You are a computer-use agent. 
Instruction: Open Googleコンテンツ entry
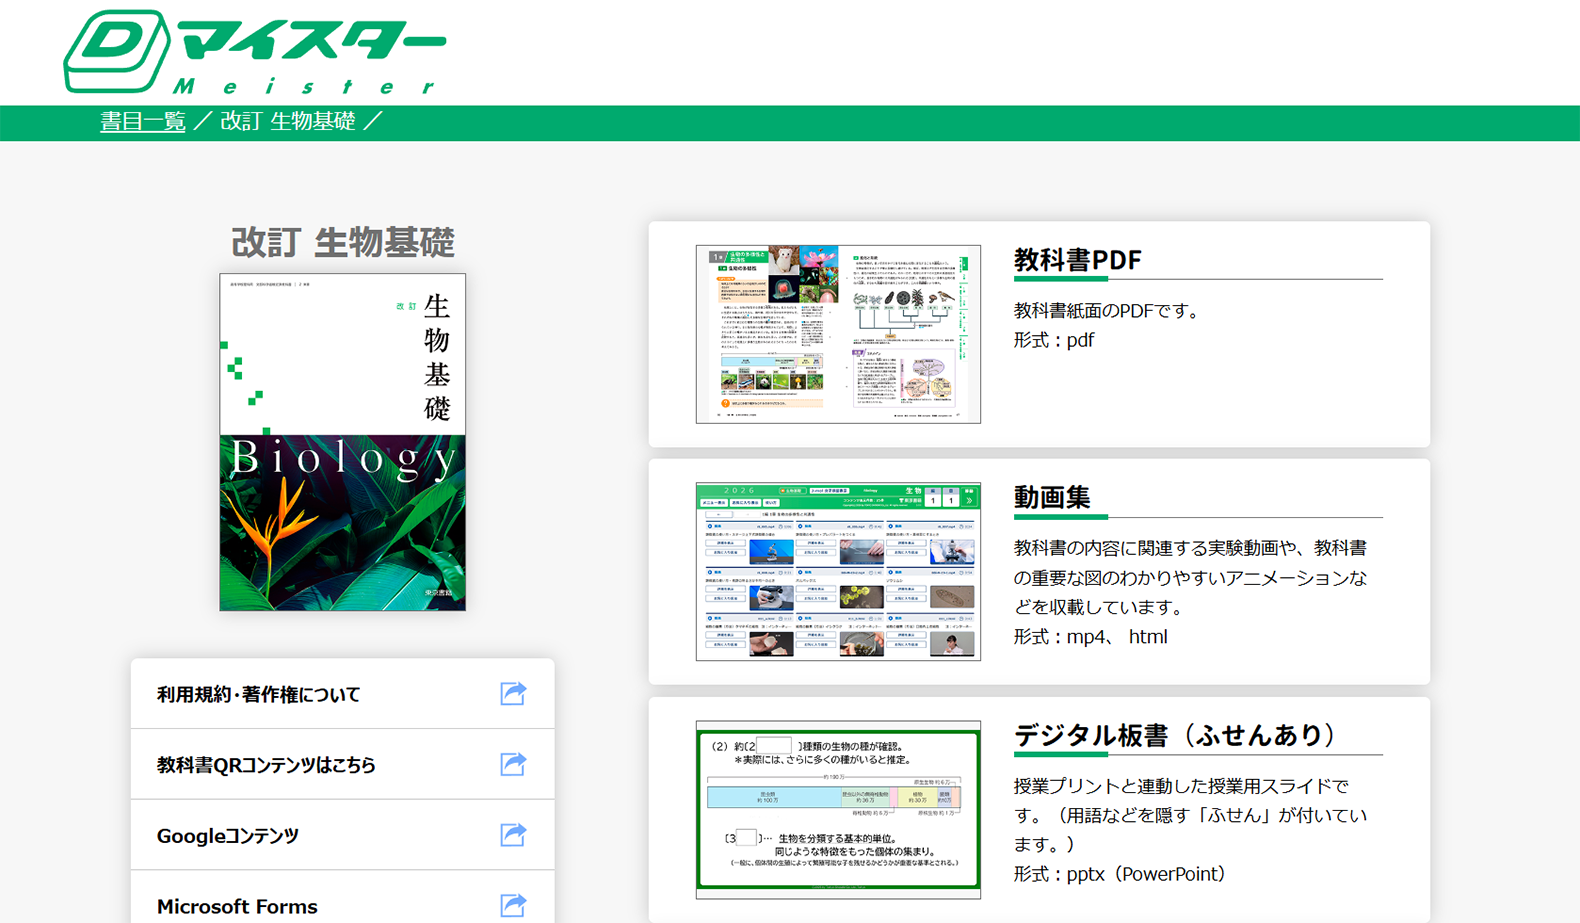[x=227, y=836]
